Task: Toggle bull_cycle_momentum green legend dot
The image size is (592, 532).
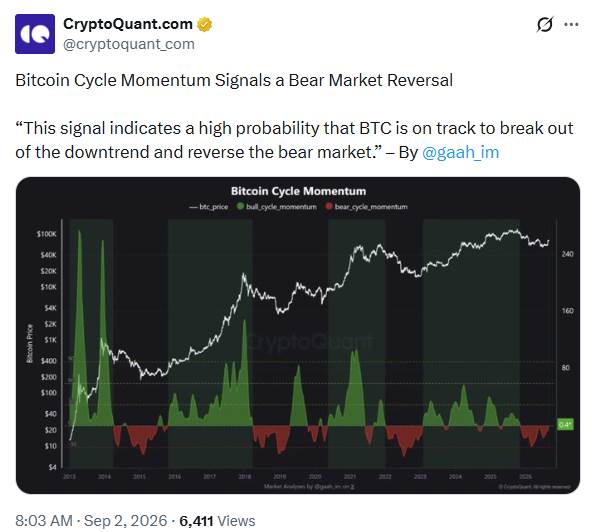Action: [240, 207]
